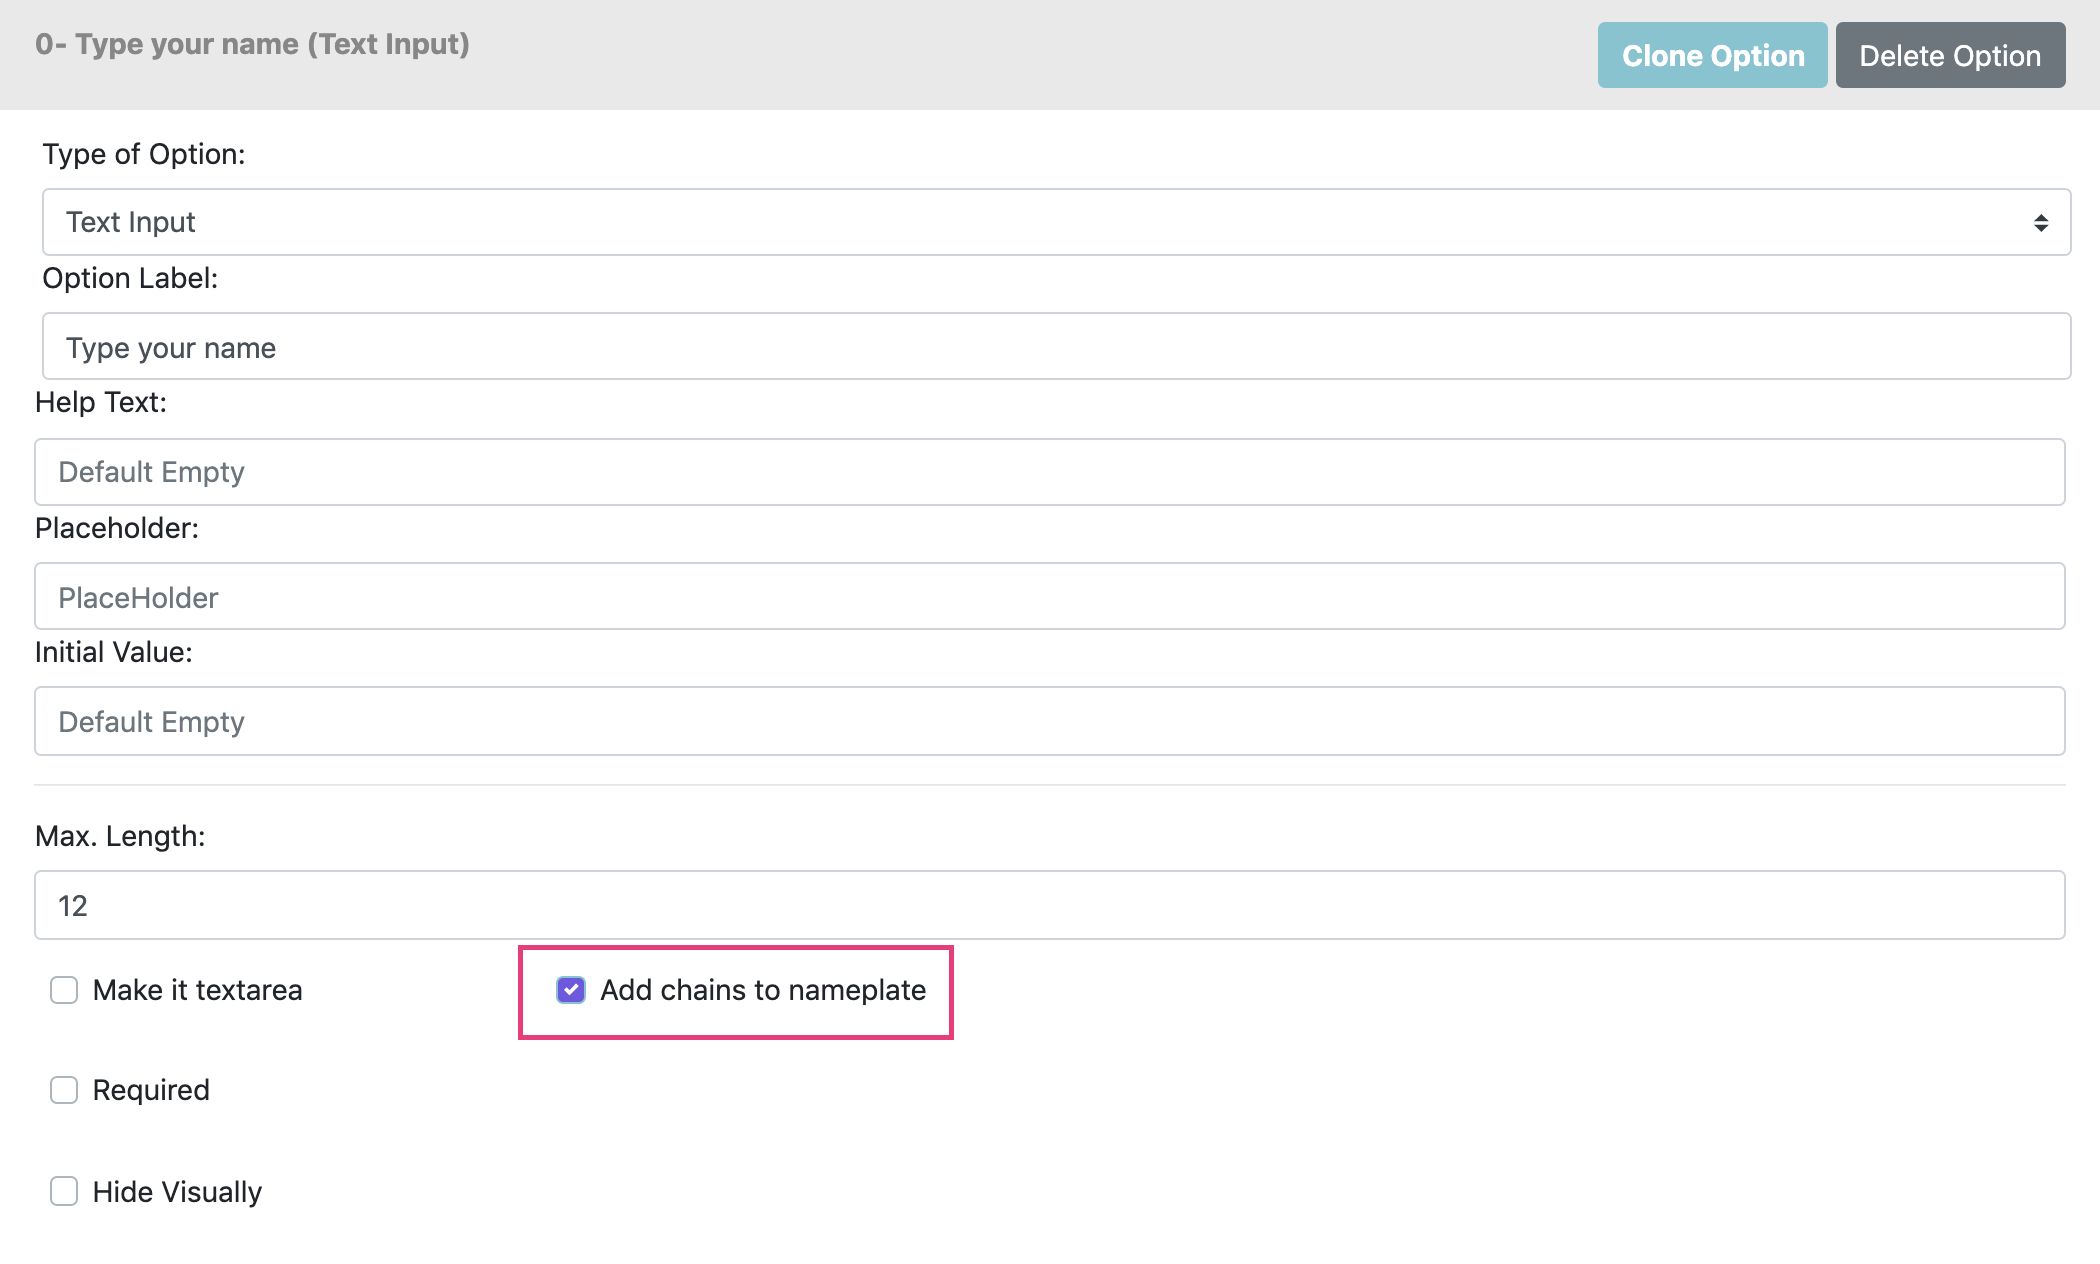Click into the Help Text input box
Viewport: 2100px width, 1264px height.
[x=1049, y=472]
